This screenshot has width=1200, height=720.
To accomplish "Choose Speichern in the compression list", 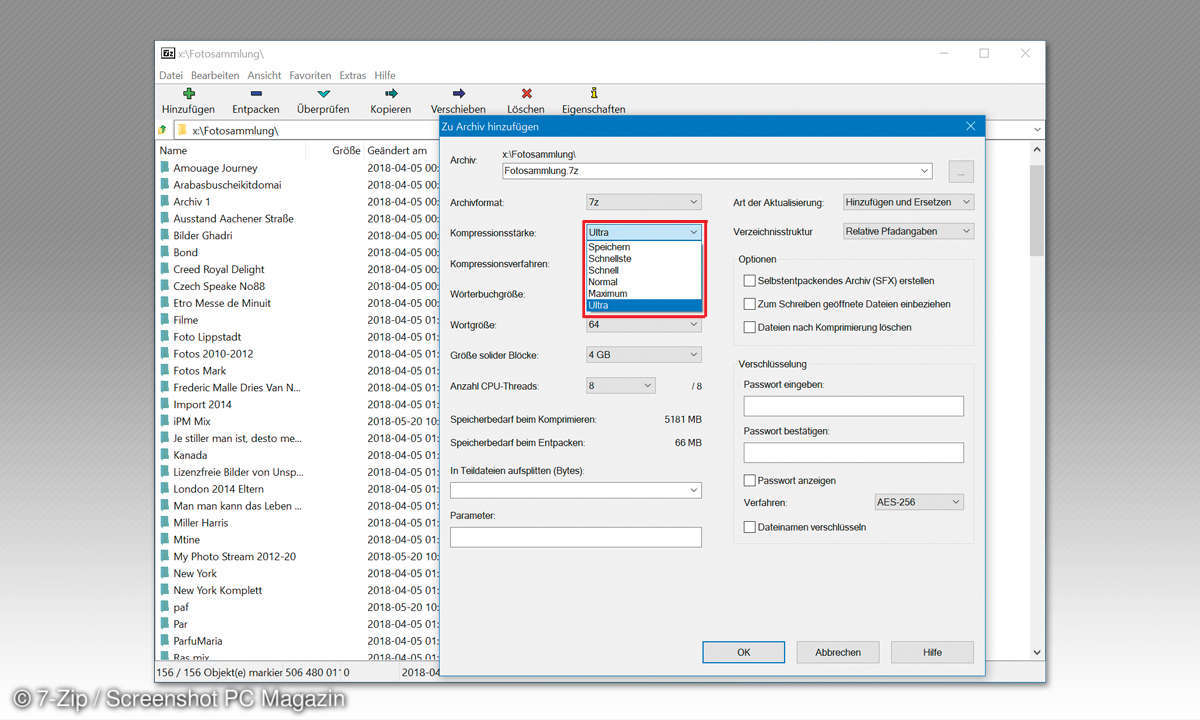I will click(x=643, y=247).
